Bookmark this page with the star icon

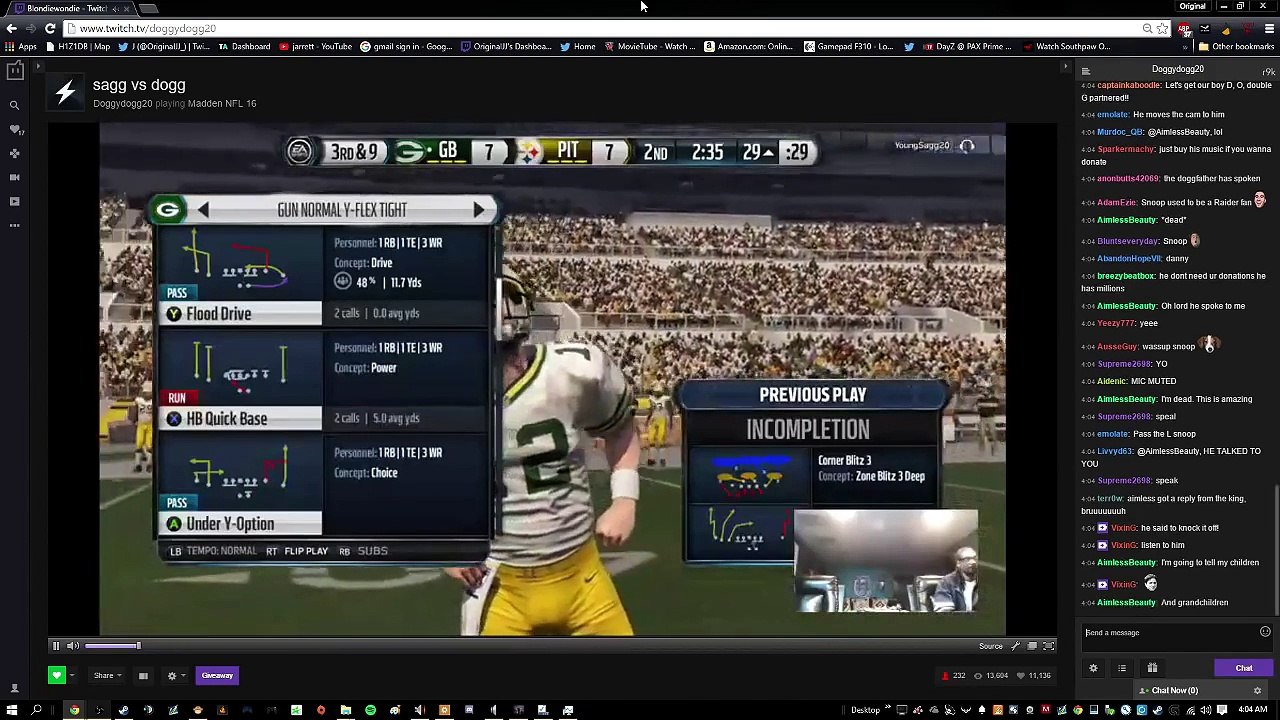[1162, 28]
